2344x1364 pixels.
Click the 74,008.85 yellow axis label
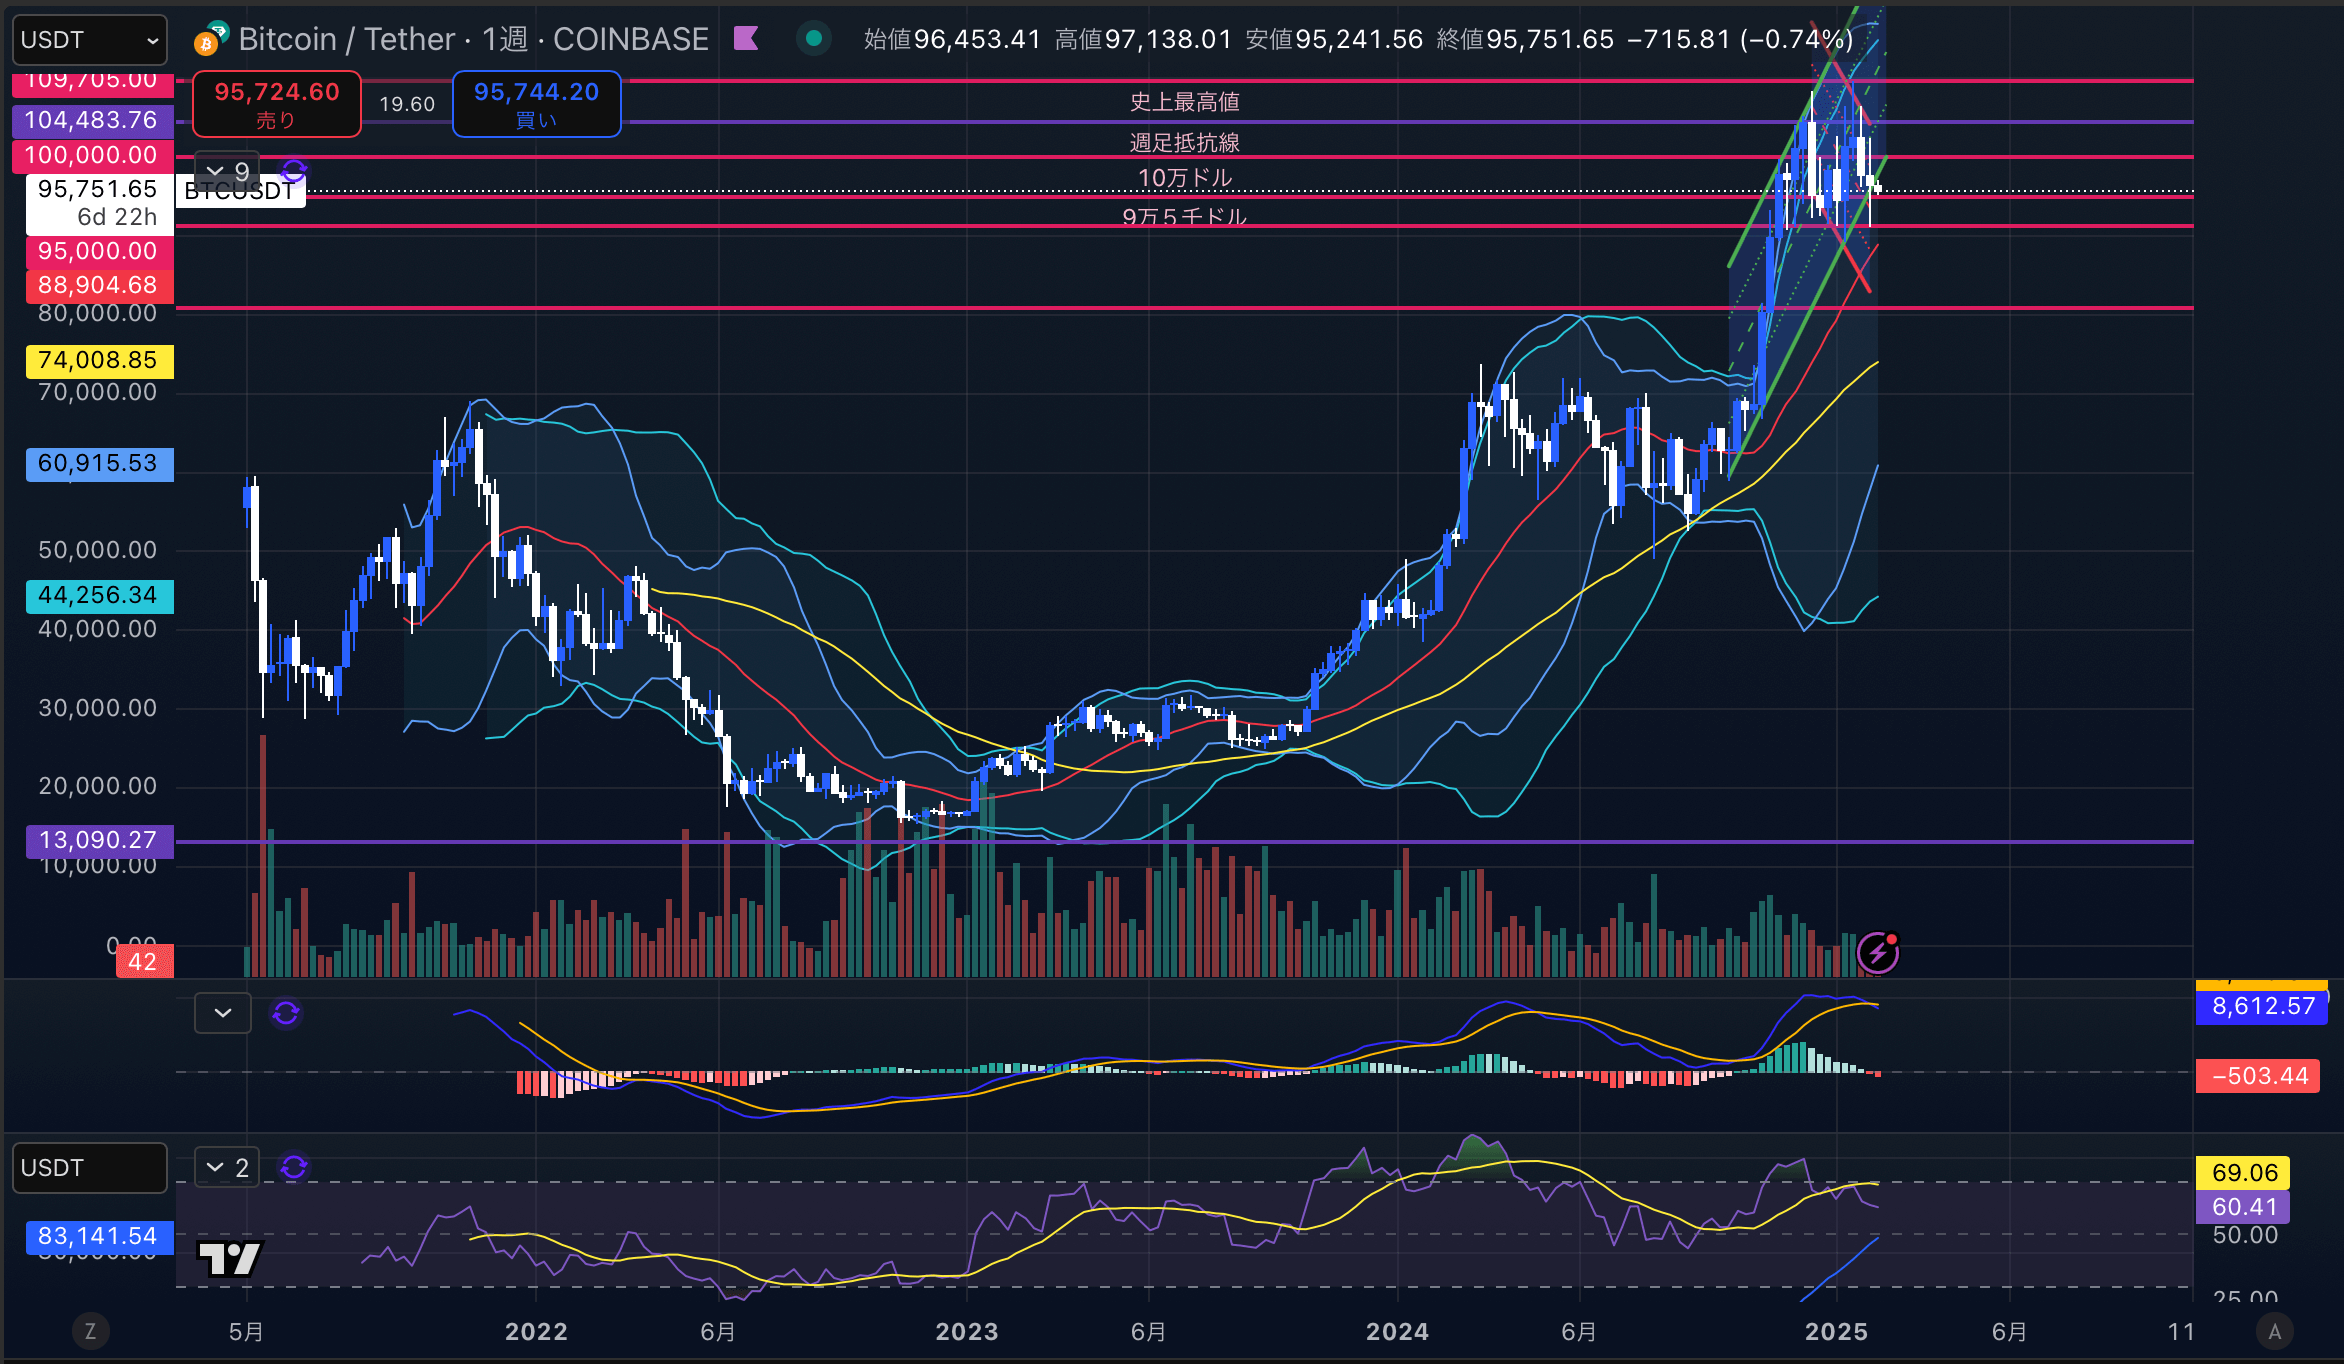(99, 361)
